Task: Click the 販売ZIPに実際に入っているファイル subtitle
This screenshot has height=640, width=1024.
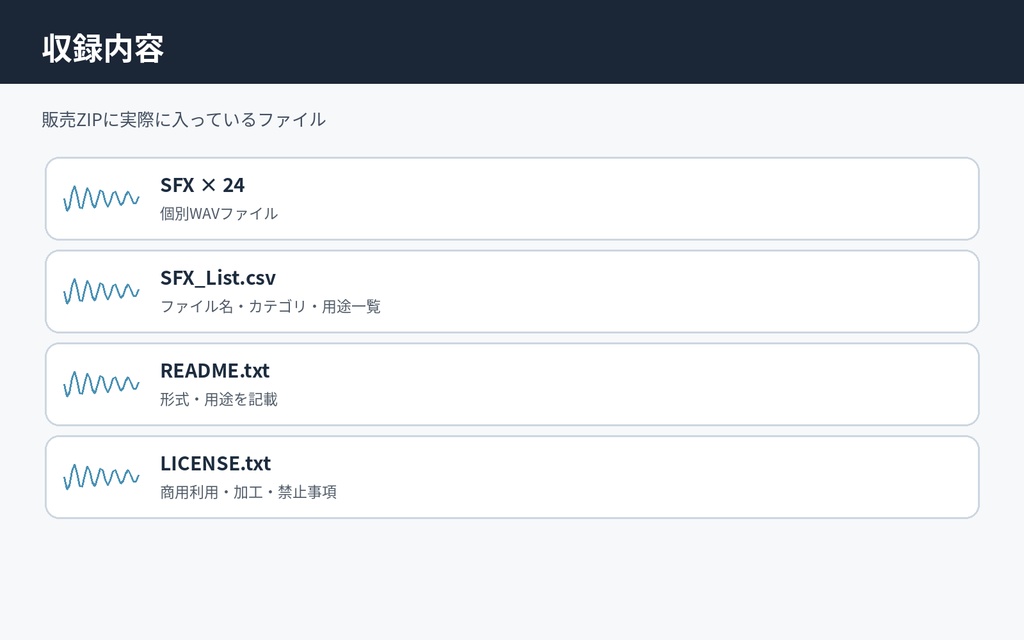Action: pyautogui.click(x=184, y=120)
